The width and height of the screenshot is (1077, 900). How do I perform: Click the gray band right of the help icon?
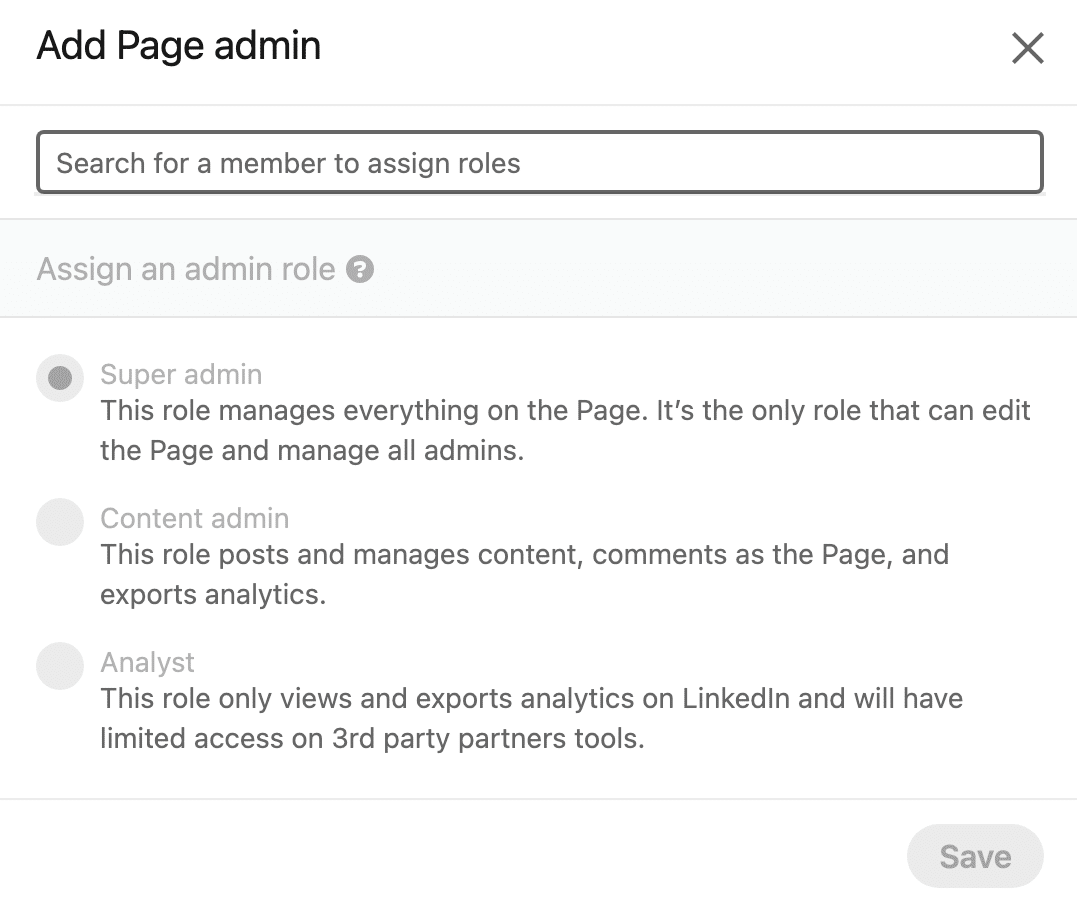tap(700, 269)
